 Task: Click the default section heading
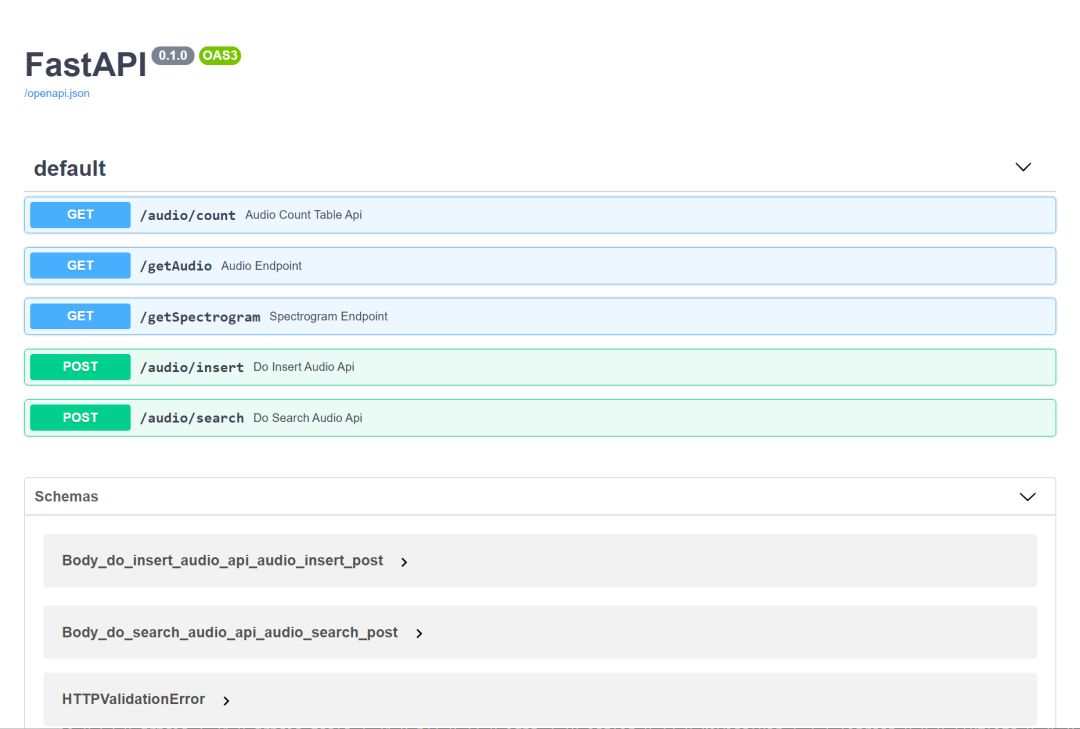[70, 168]
